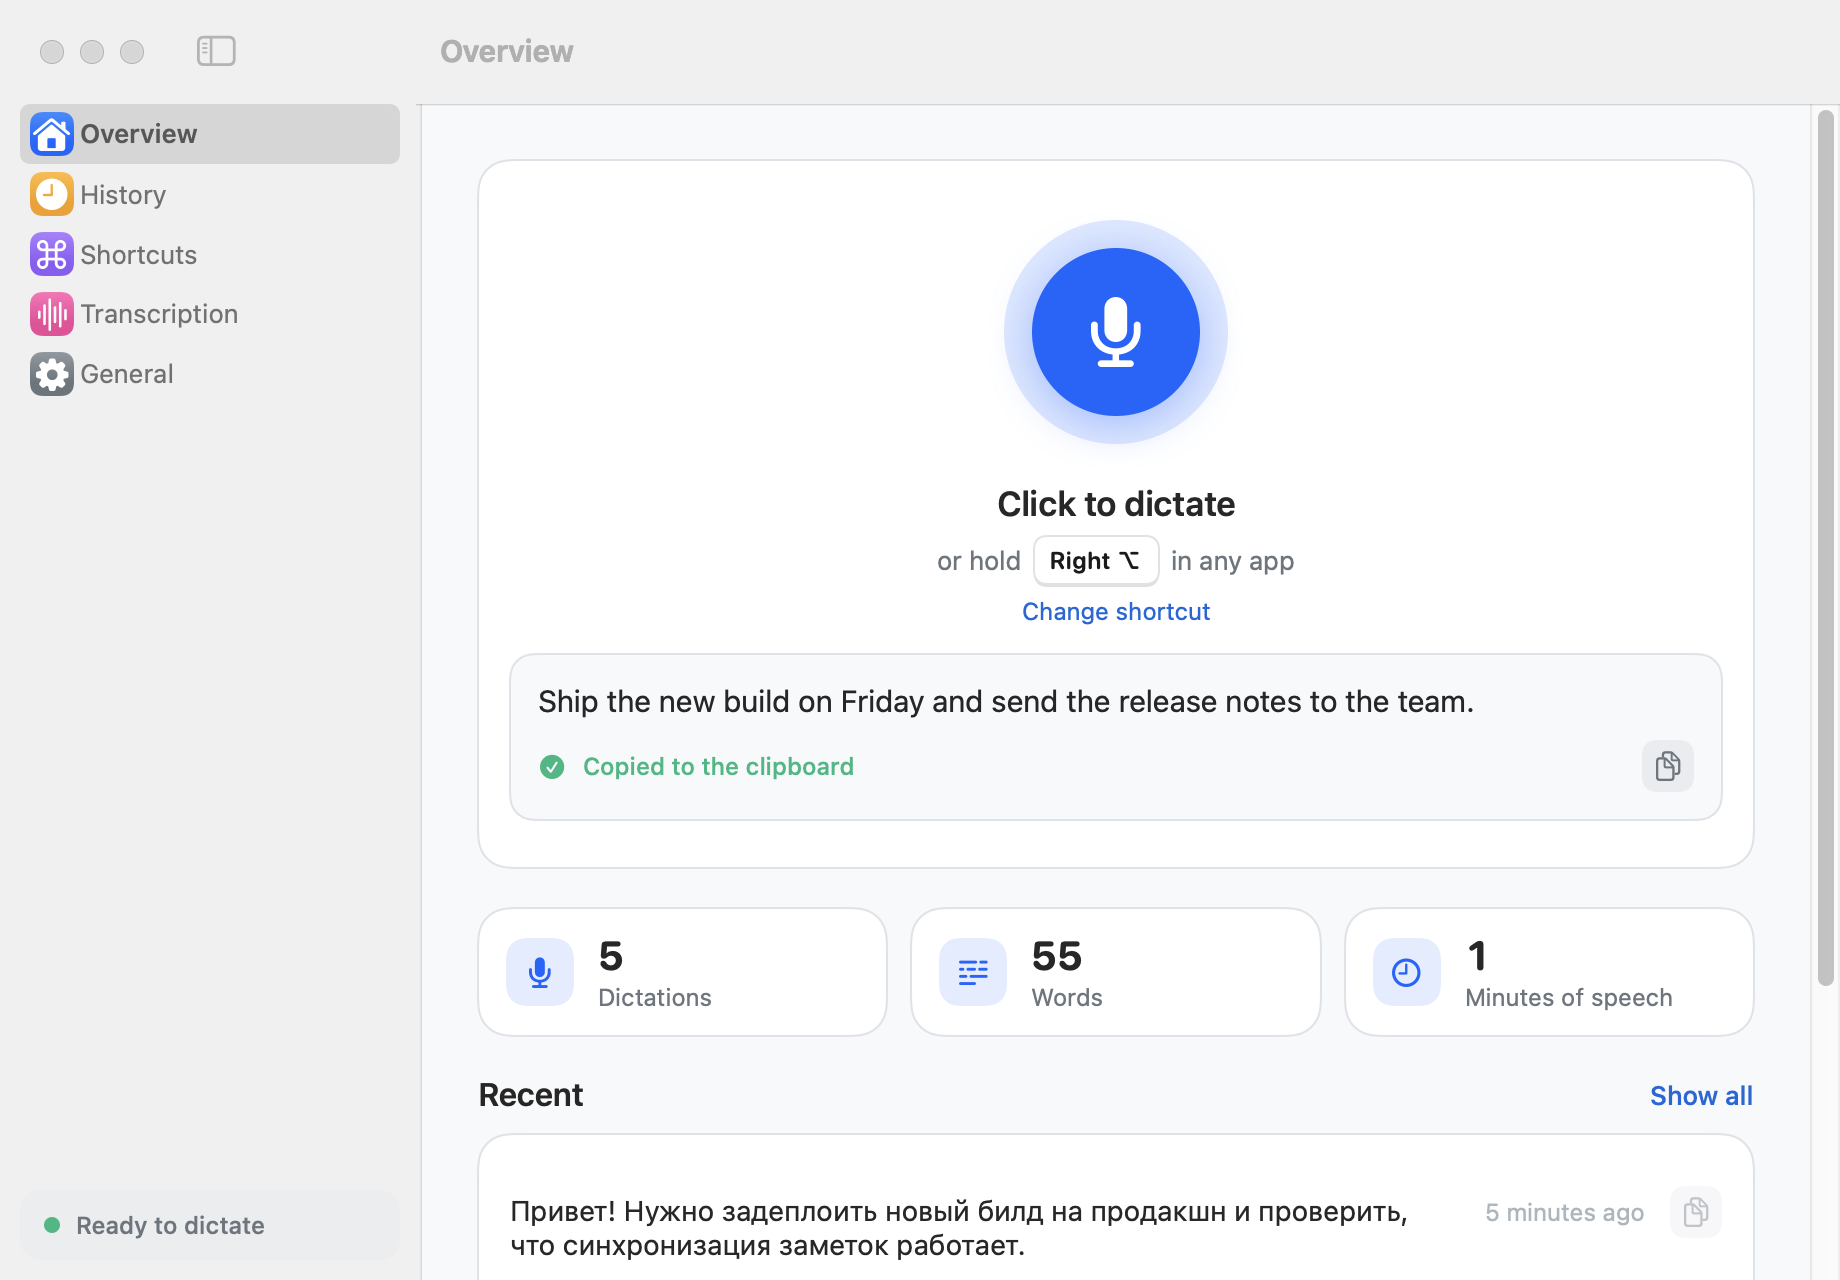The height and width of the screenshot is (1280, 1840).
Task: Click the Overview house icon in the sidebar
Action: tap(51, 134)
